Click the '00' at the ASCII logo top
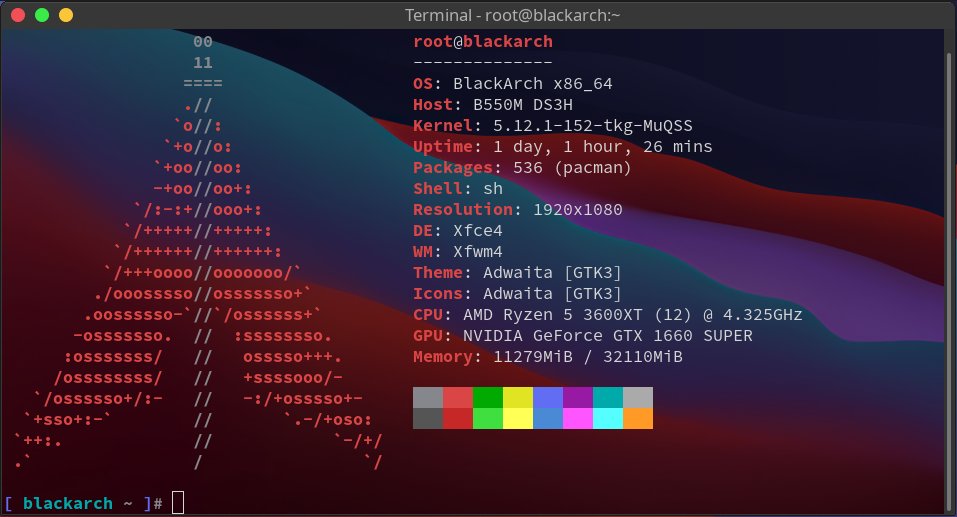The height and width of the screenshot is (517, 957). (203, 42)
